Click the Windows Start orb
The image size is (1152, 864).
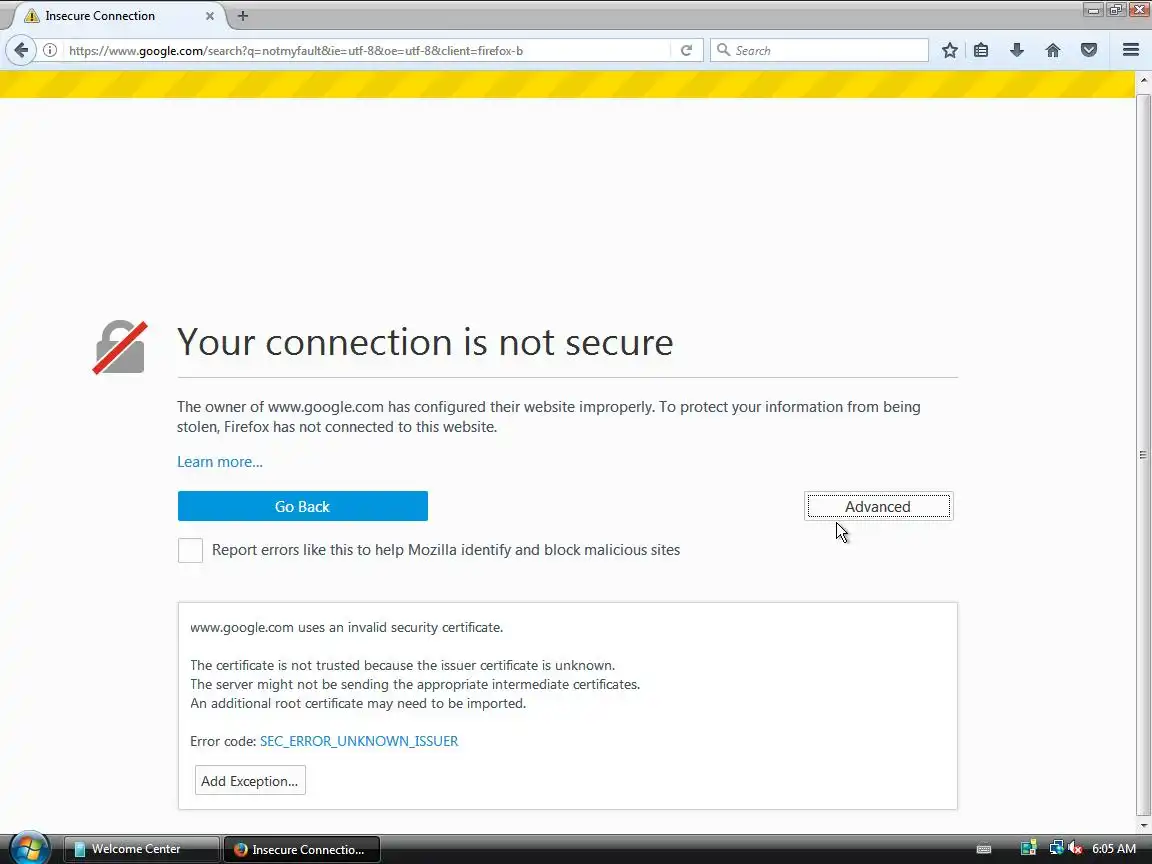click(29, 849)
